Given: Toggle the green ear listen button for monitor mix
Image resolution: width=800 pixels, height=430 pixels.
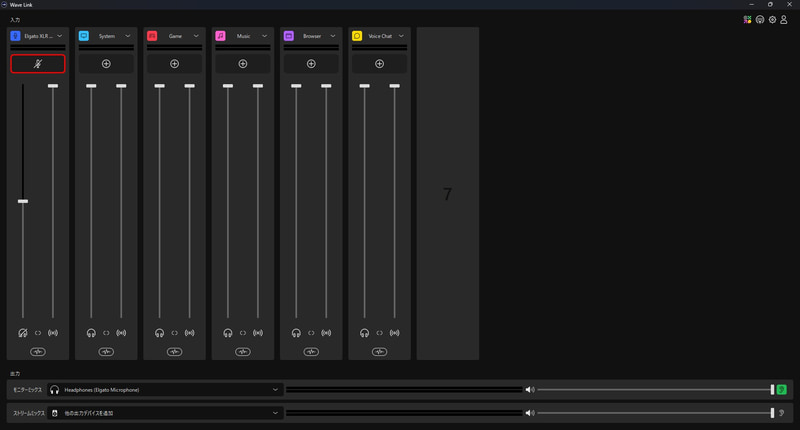Looking at the screenshot, I should pyautogui.click(x=782, y=390).
